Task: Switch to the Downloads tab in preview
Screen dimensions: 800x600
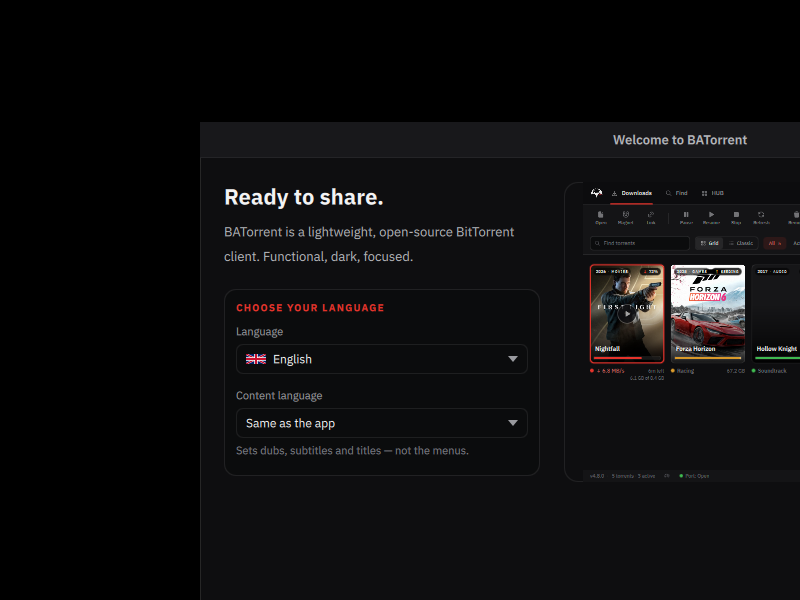Action: tap(632, 193)
